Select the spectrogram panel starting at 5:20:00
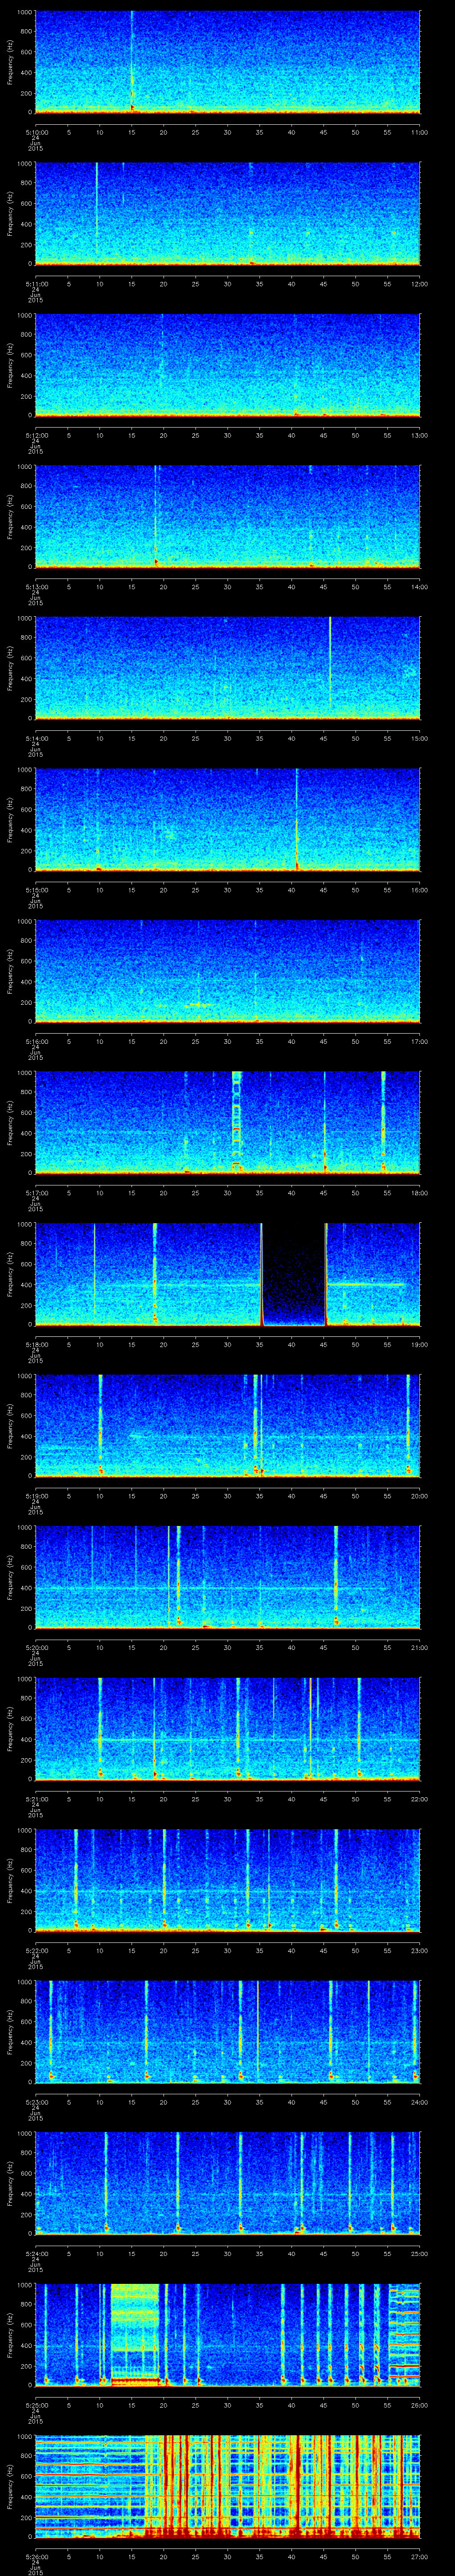The width and height of the screenshot is (455, 2576). [x=228, y=1577]
